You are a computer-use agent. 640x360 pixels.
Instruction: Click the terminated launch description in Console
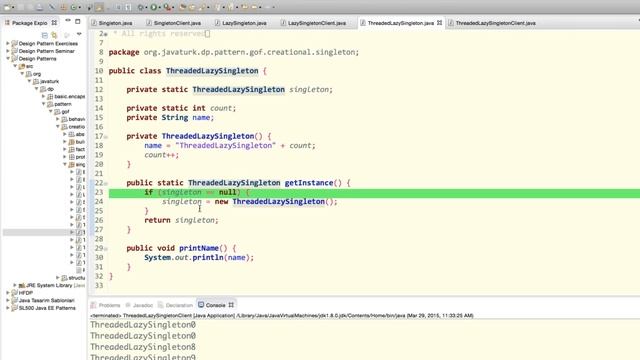pos(282,316)
